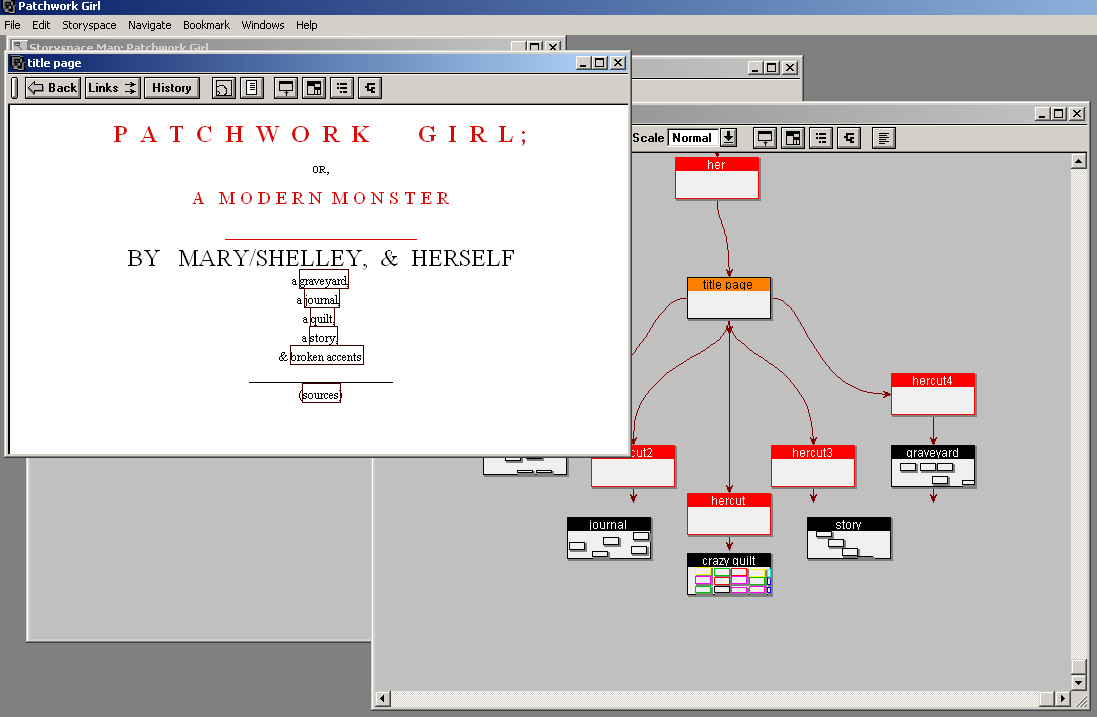
Task: Go Back in the title page window
Action: pos(52,88)
